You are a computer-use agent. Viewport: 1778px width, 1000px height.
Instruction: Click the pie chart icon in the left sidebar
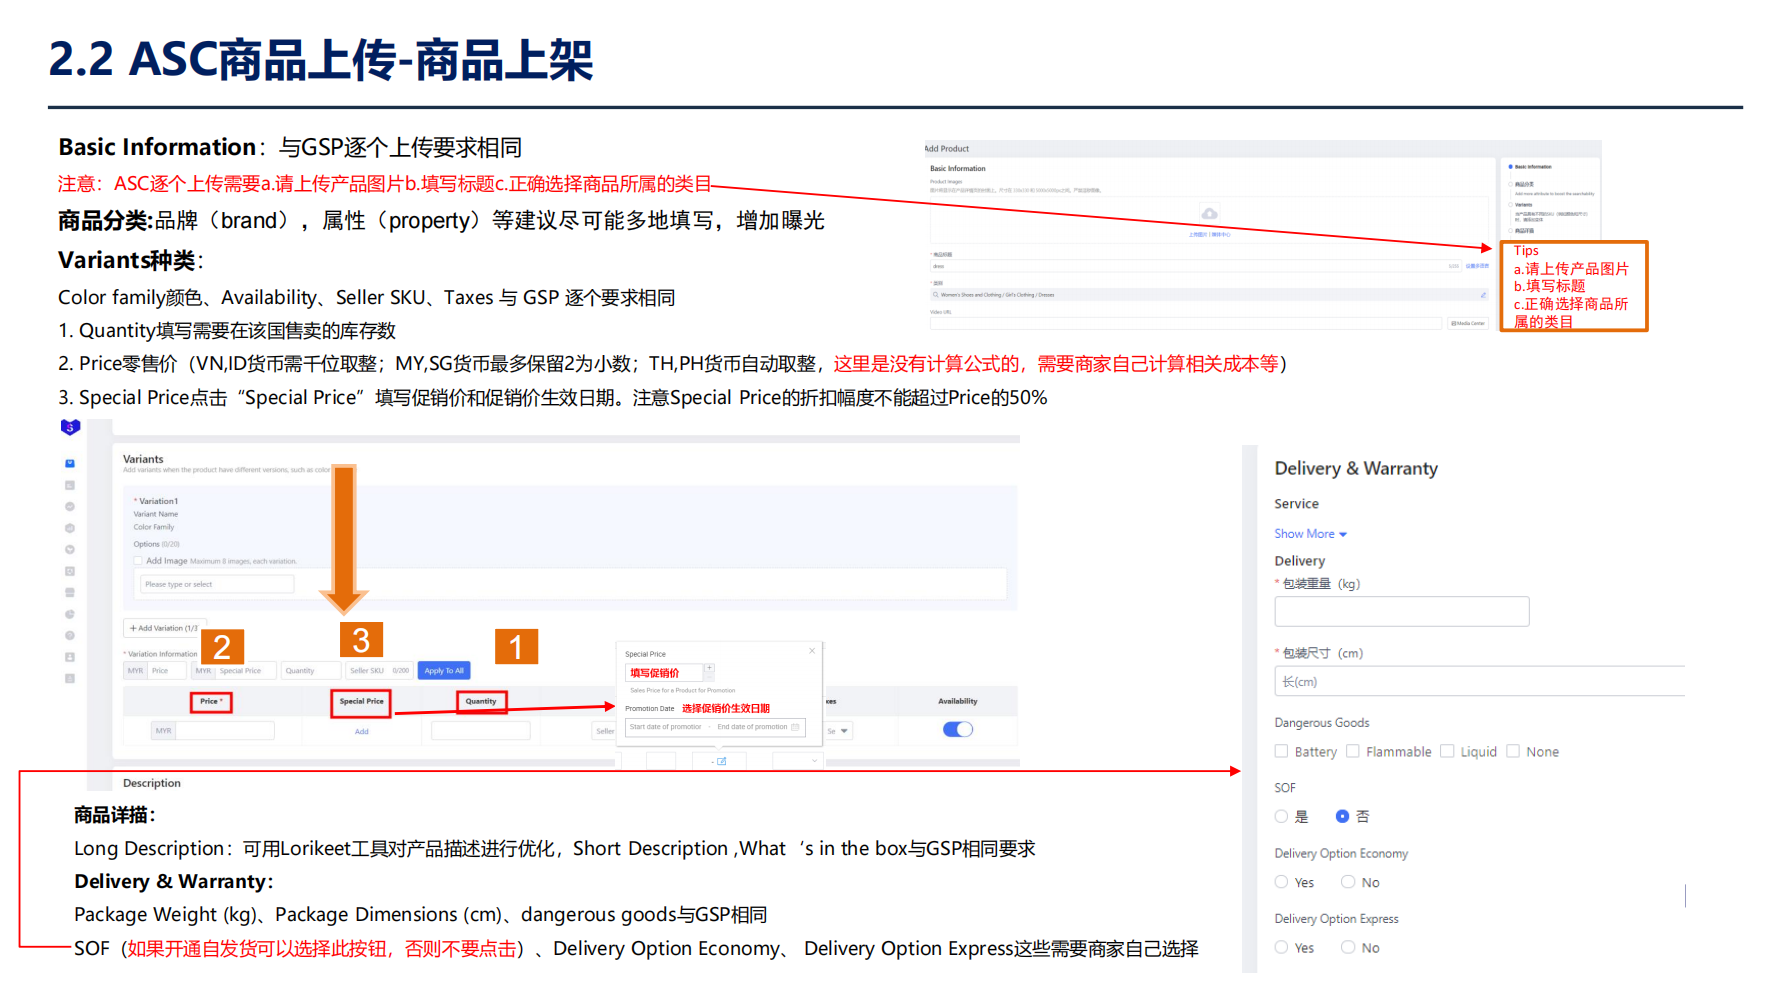coord(70,614)
